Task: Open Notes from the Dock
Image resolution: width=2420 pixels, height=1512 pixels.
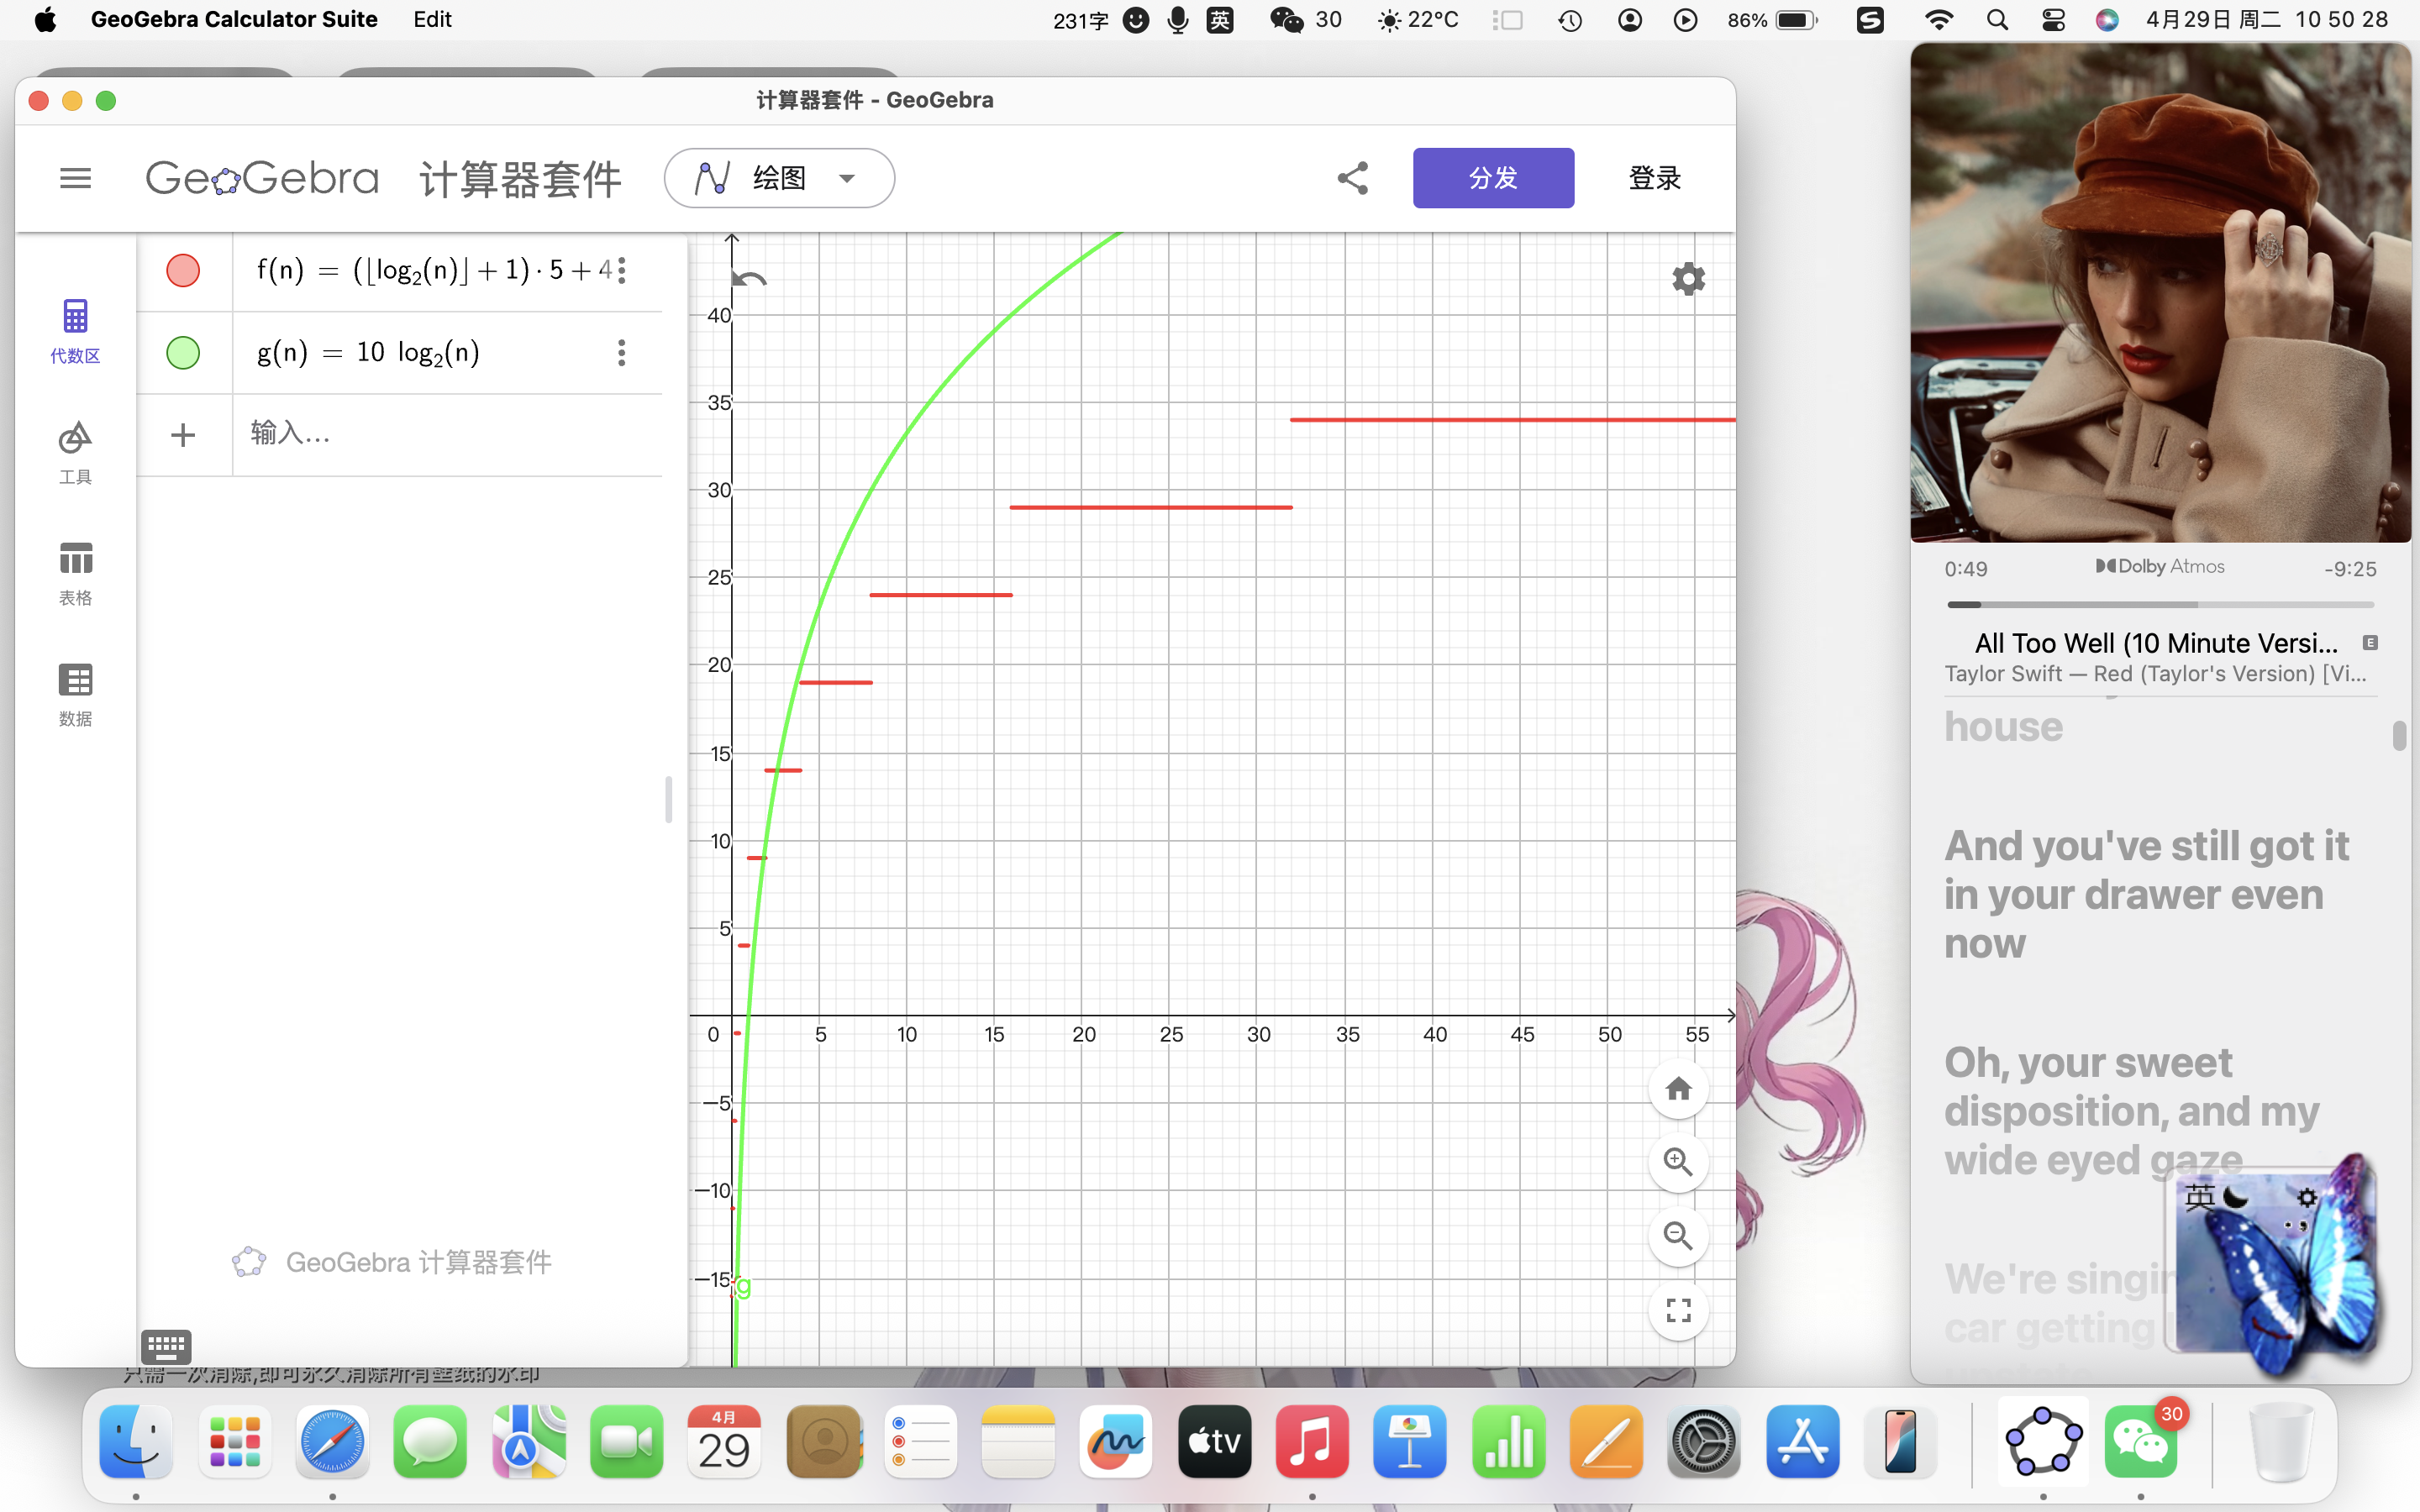Action: coord(1018,1442)
